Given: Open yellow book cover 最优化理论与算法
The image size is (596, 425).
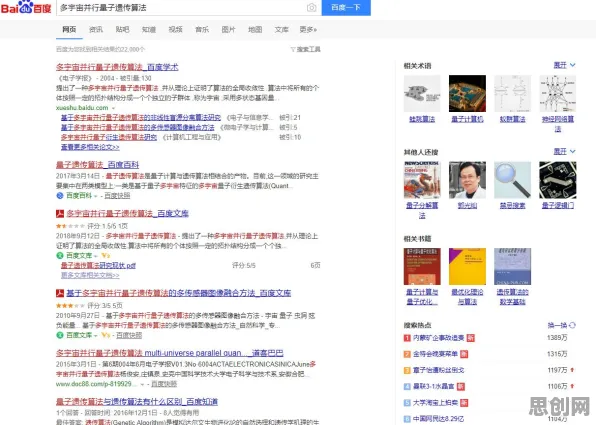Looking at the screenshot, I should [x=467, y=266].
